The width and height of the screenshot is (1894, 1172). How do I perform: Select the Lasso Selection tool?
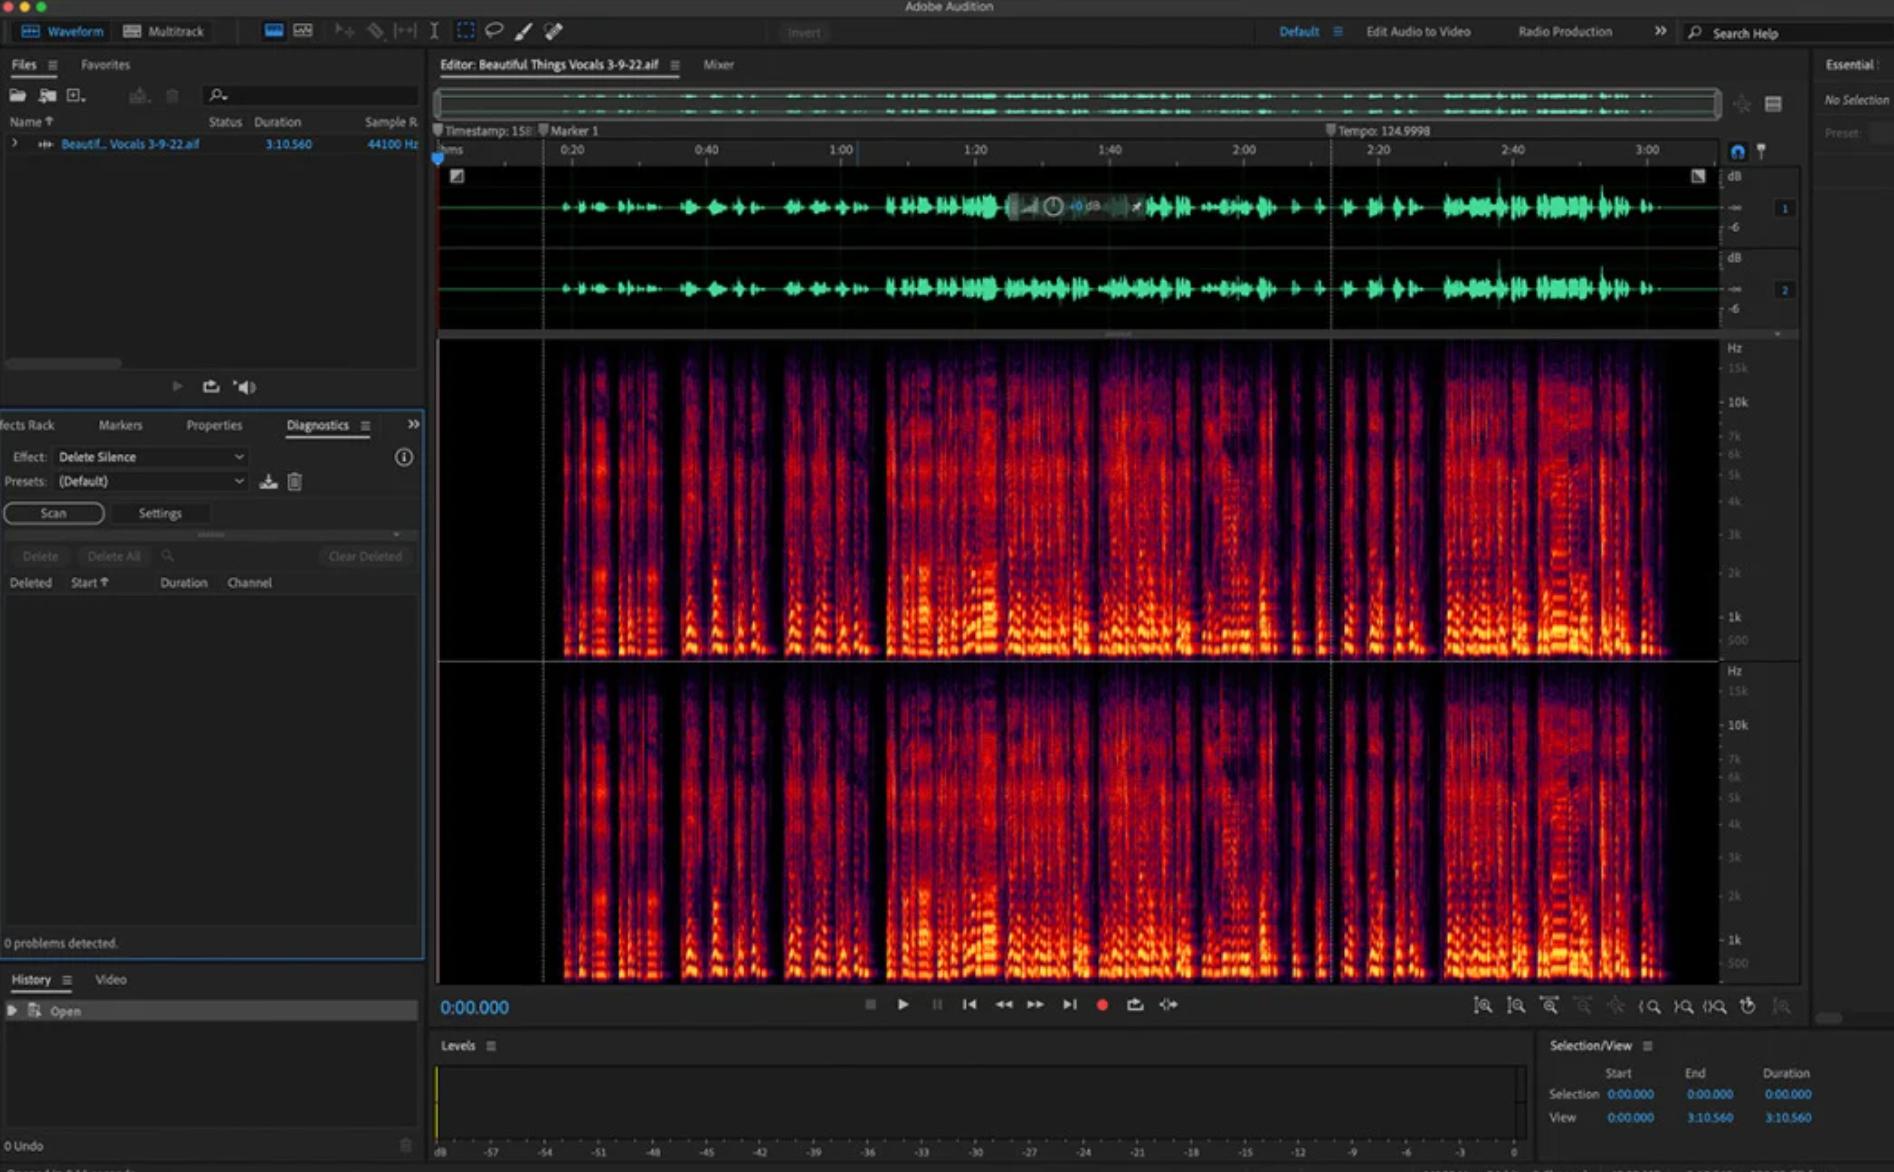point(493,31)
